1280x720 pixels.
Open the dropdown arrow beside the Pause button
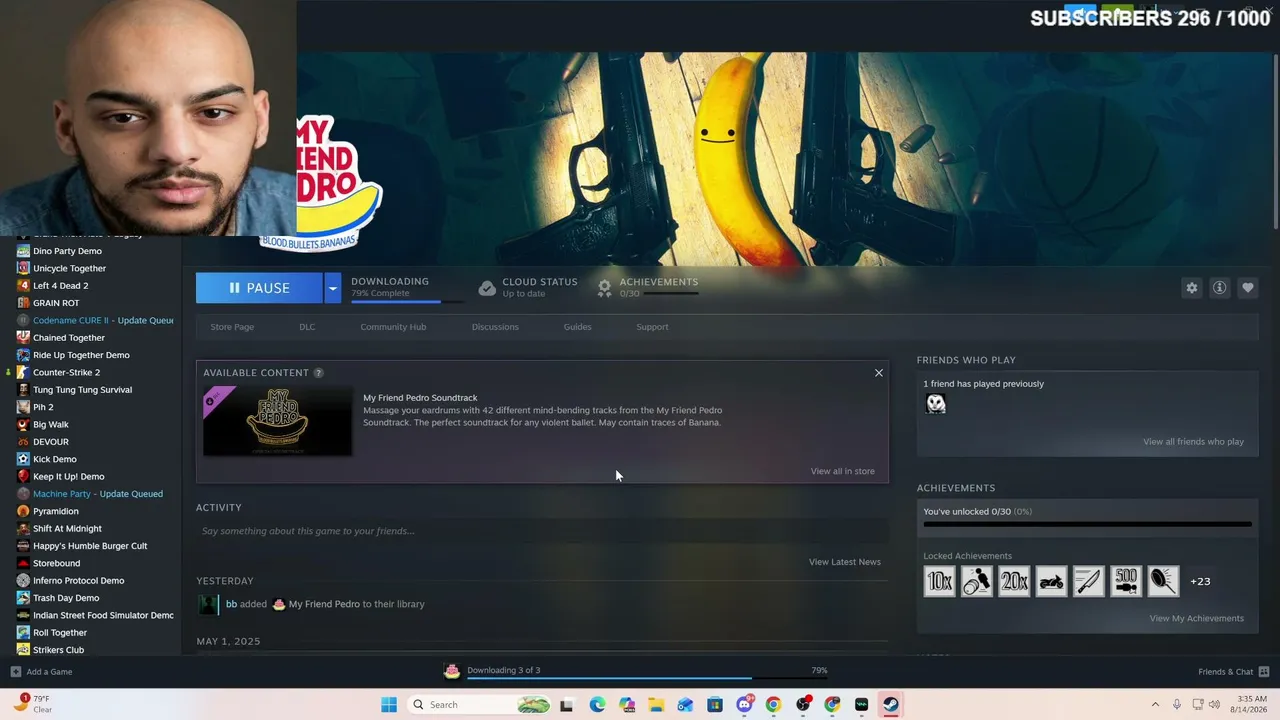(332, 288)
